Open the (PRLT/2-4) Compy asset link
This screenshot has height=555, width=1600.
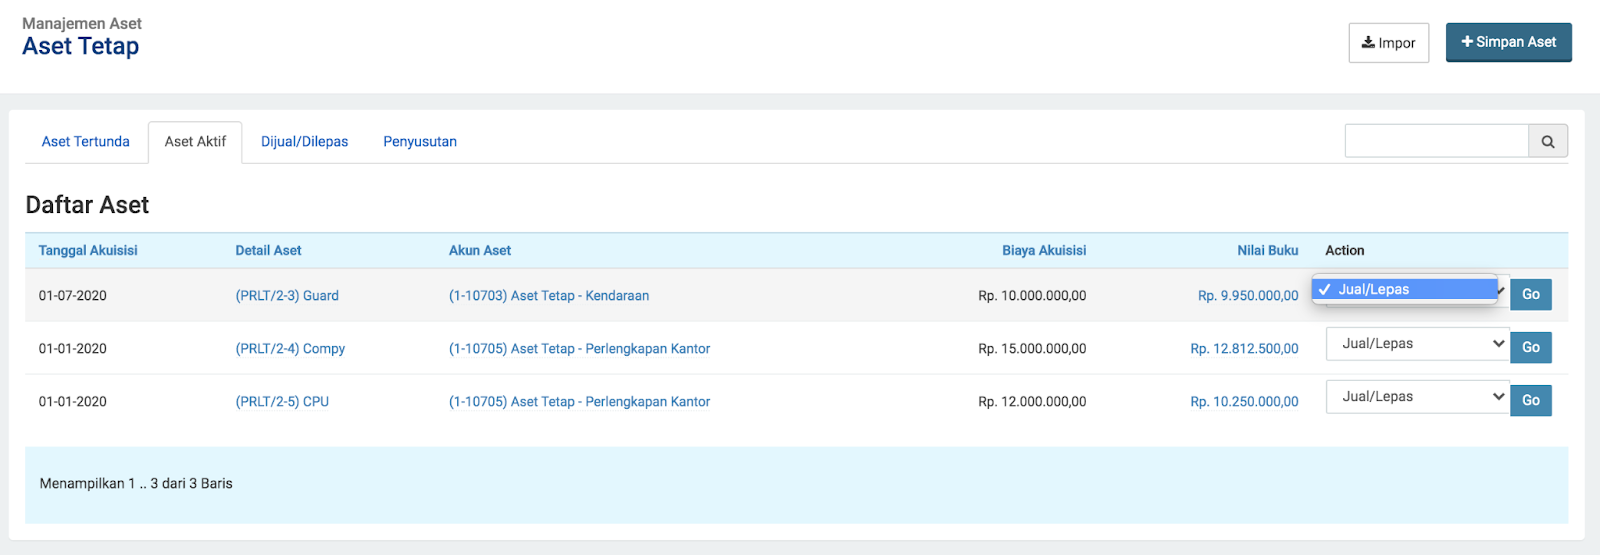(x=290, y=349)
